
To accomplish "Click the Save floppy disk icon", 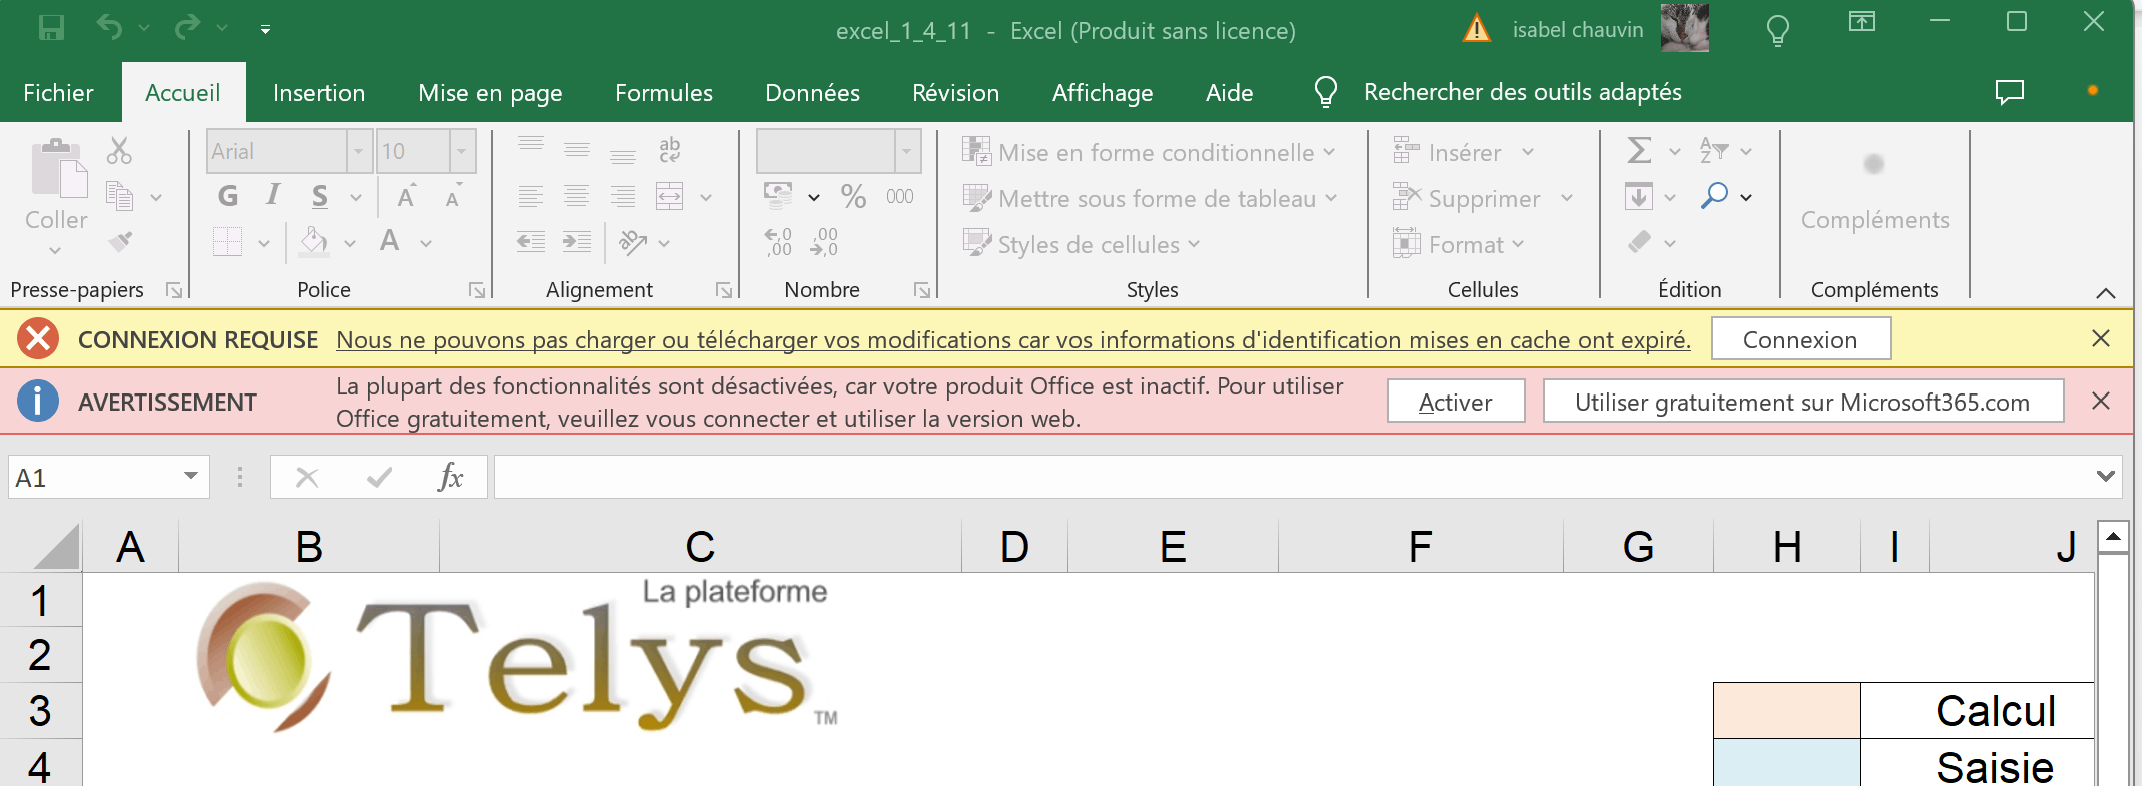I will tap(51, 28).
